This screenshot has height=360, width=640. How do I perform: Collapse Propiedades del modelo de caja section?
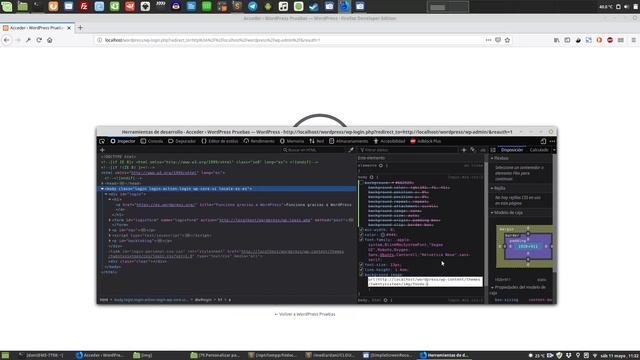click(492, 287)
